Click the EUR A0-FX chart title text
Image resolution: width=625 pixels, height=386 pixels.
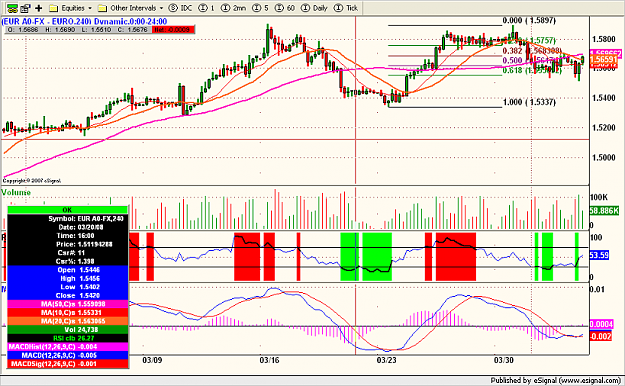tap(84, 22)
